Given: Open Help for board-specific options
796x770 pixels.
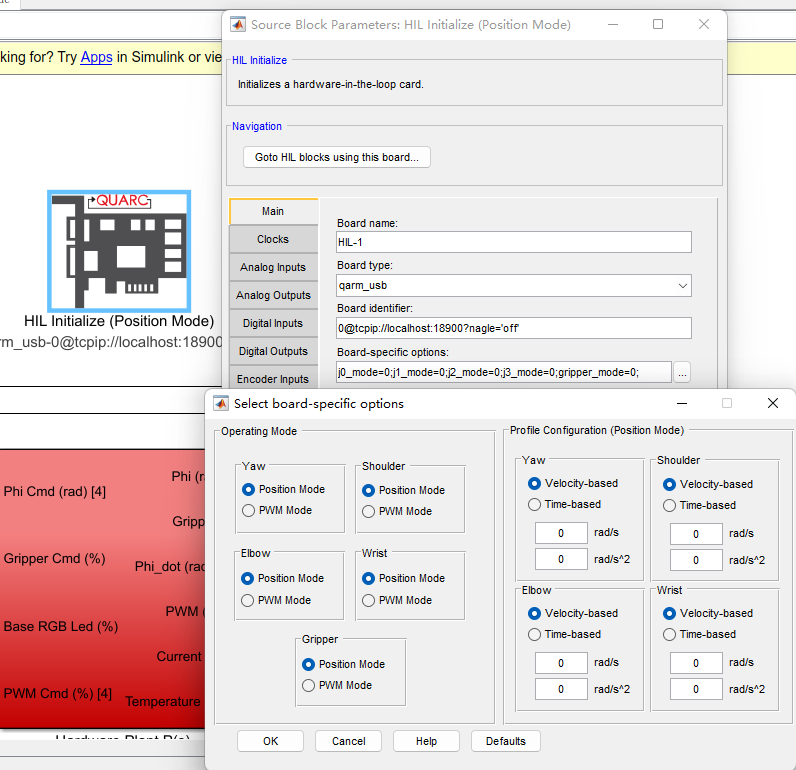Looking at the screenshot, I should [426, 741].
